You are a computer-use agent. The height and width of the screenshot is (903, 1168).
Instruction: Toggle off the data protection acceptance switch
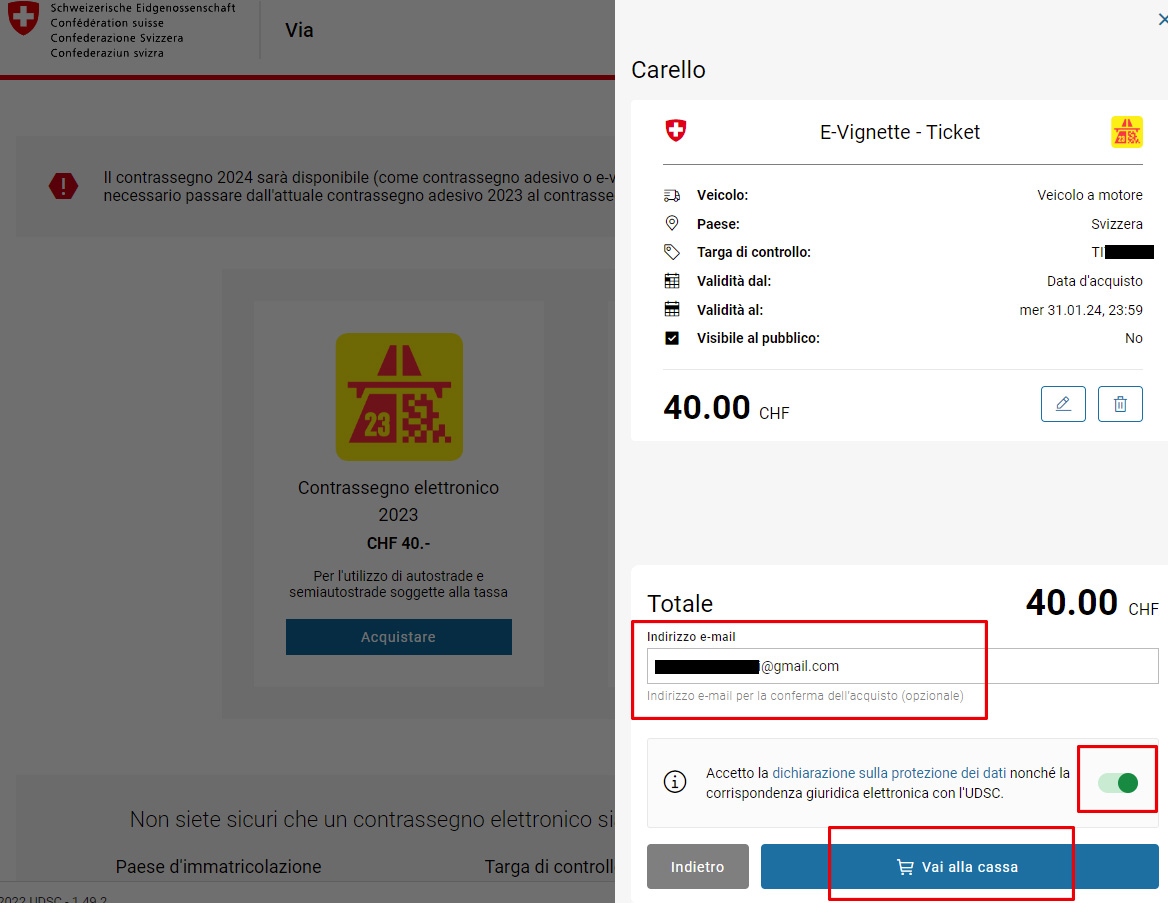tap(1118, 782)
